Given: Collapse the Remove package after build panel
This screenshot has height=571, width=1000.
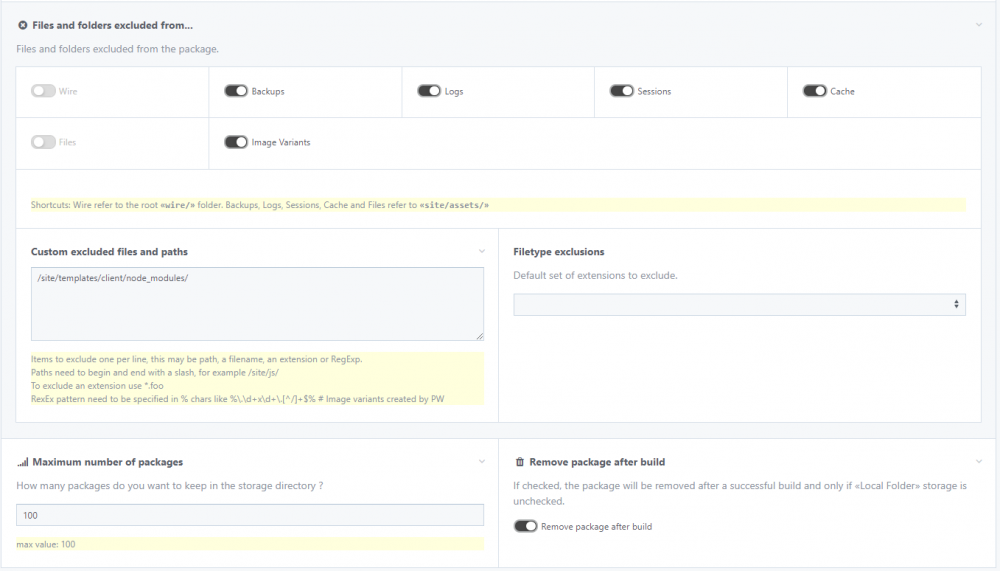Looking at the screenshot, I should pyautogui.click(x=979, y=462).
